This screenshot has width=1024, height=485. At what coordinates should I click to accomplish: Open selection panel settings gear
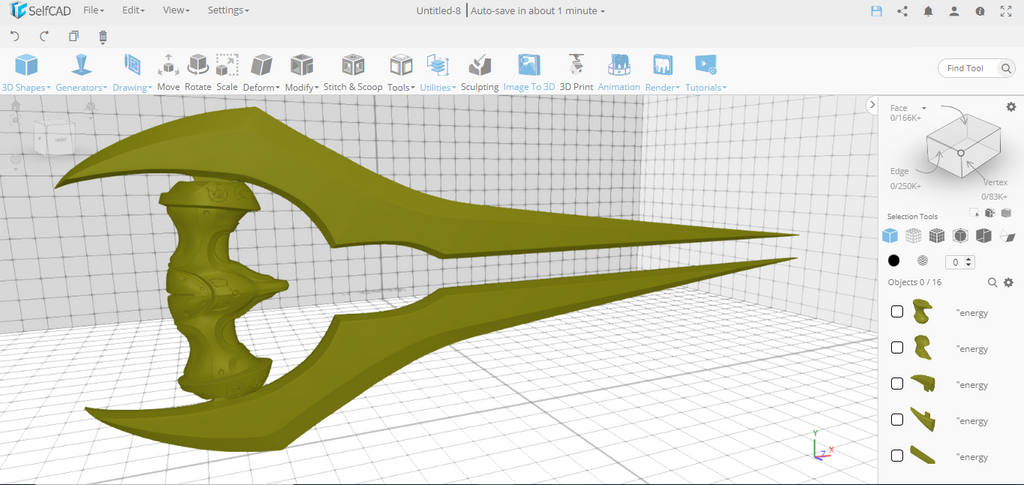1011,106
